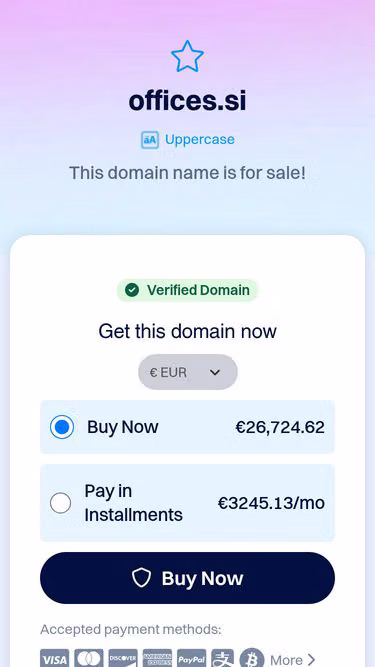Image resolution: width=375 pixels, height=667 pixels.
Task: Click the Mastercard payment icon
Action: pyautogui.click(x=89, y=658)
